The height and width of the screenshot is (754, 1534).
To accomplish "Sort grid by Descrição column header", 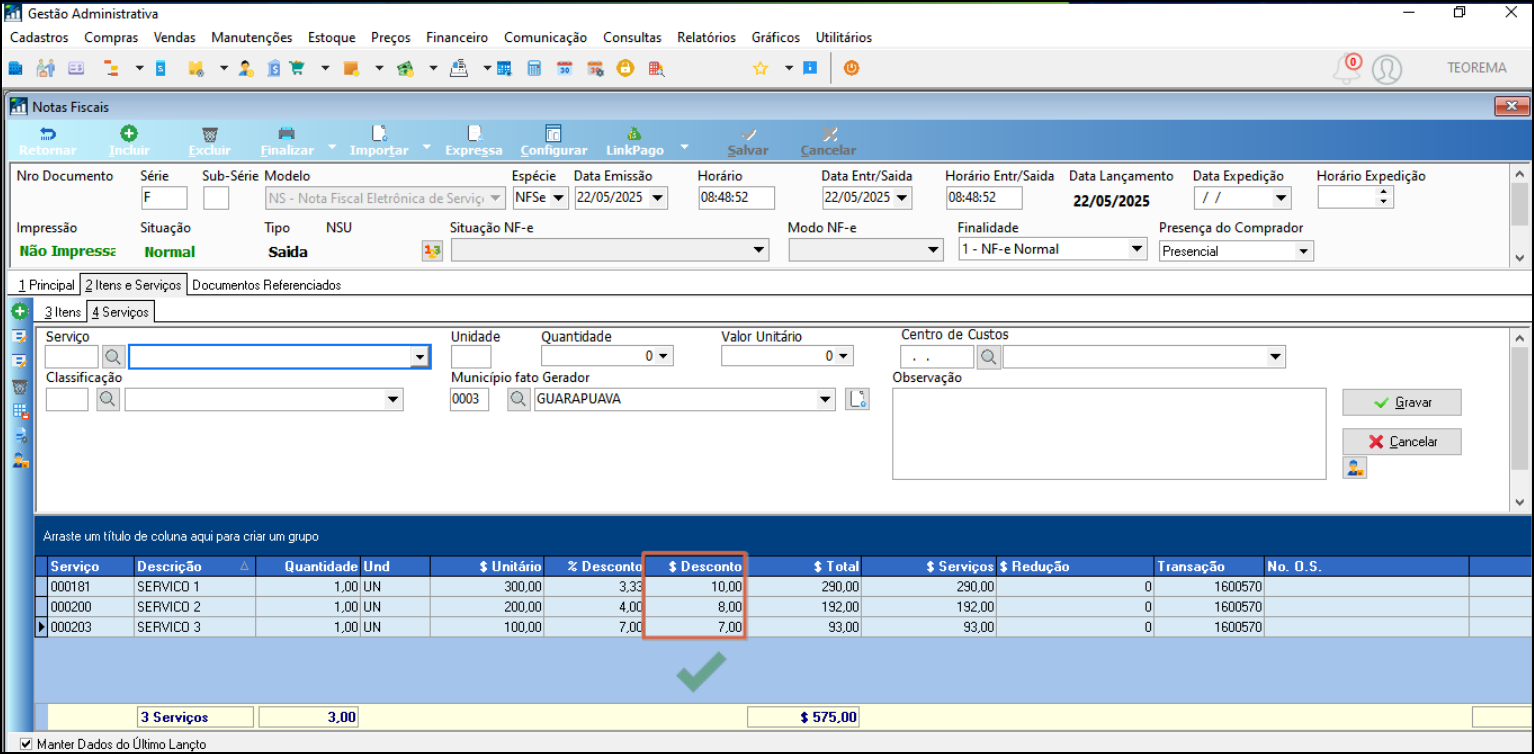I will (194, 566).
